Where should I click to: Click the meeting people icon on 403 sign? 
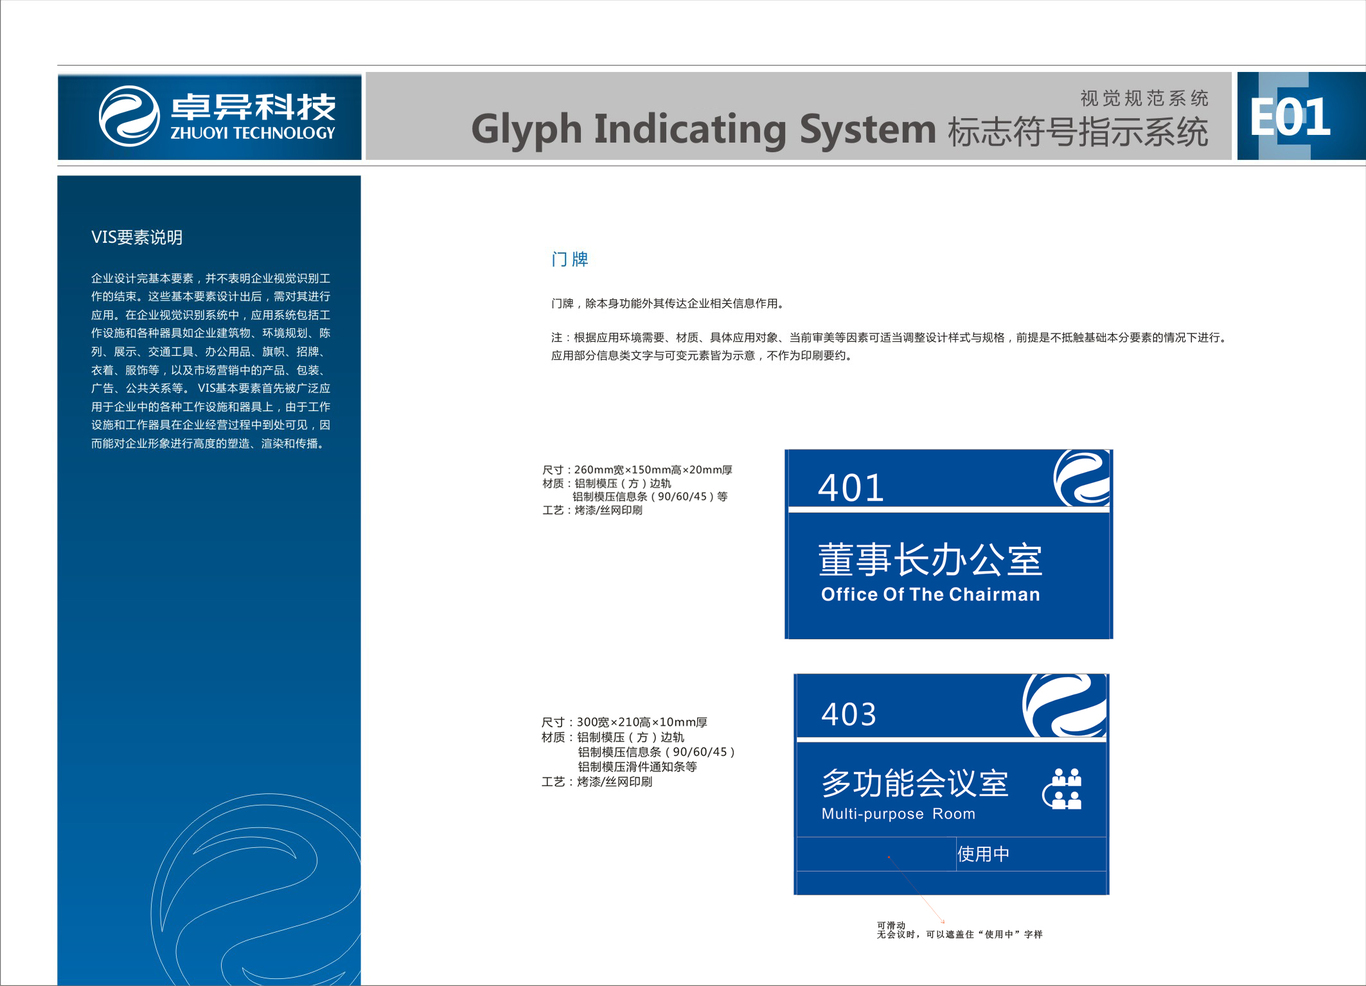click(1063, 788)
